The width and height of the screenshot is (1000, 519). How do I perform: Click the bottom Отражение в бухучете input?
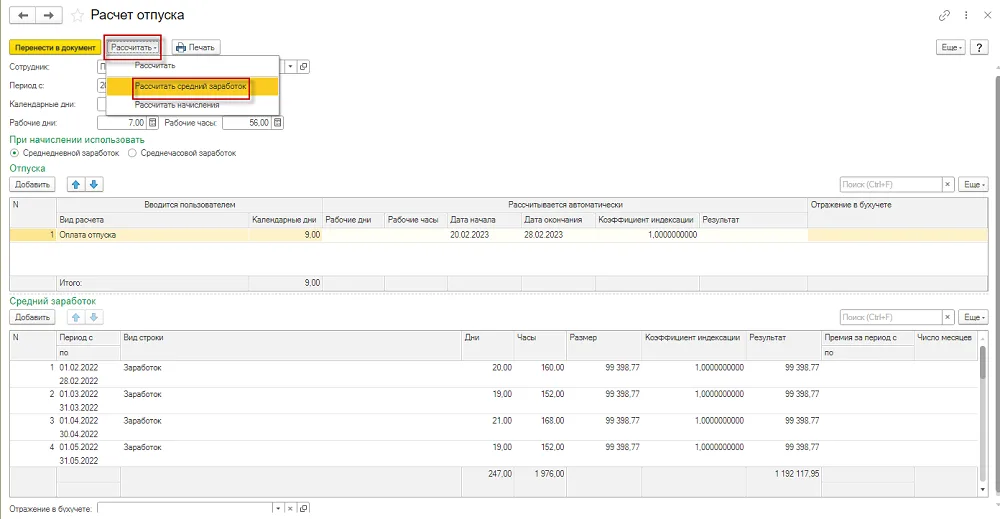[x=185, y=509]
